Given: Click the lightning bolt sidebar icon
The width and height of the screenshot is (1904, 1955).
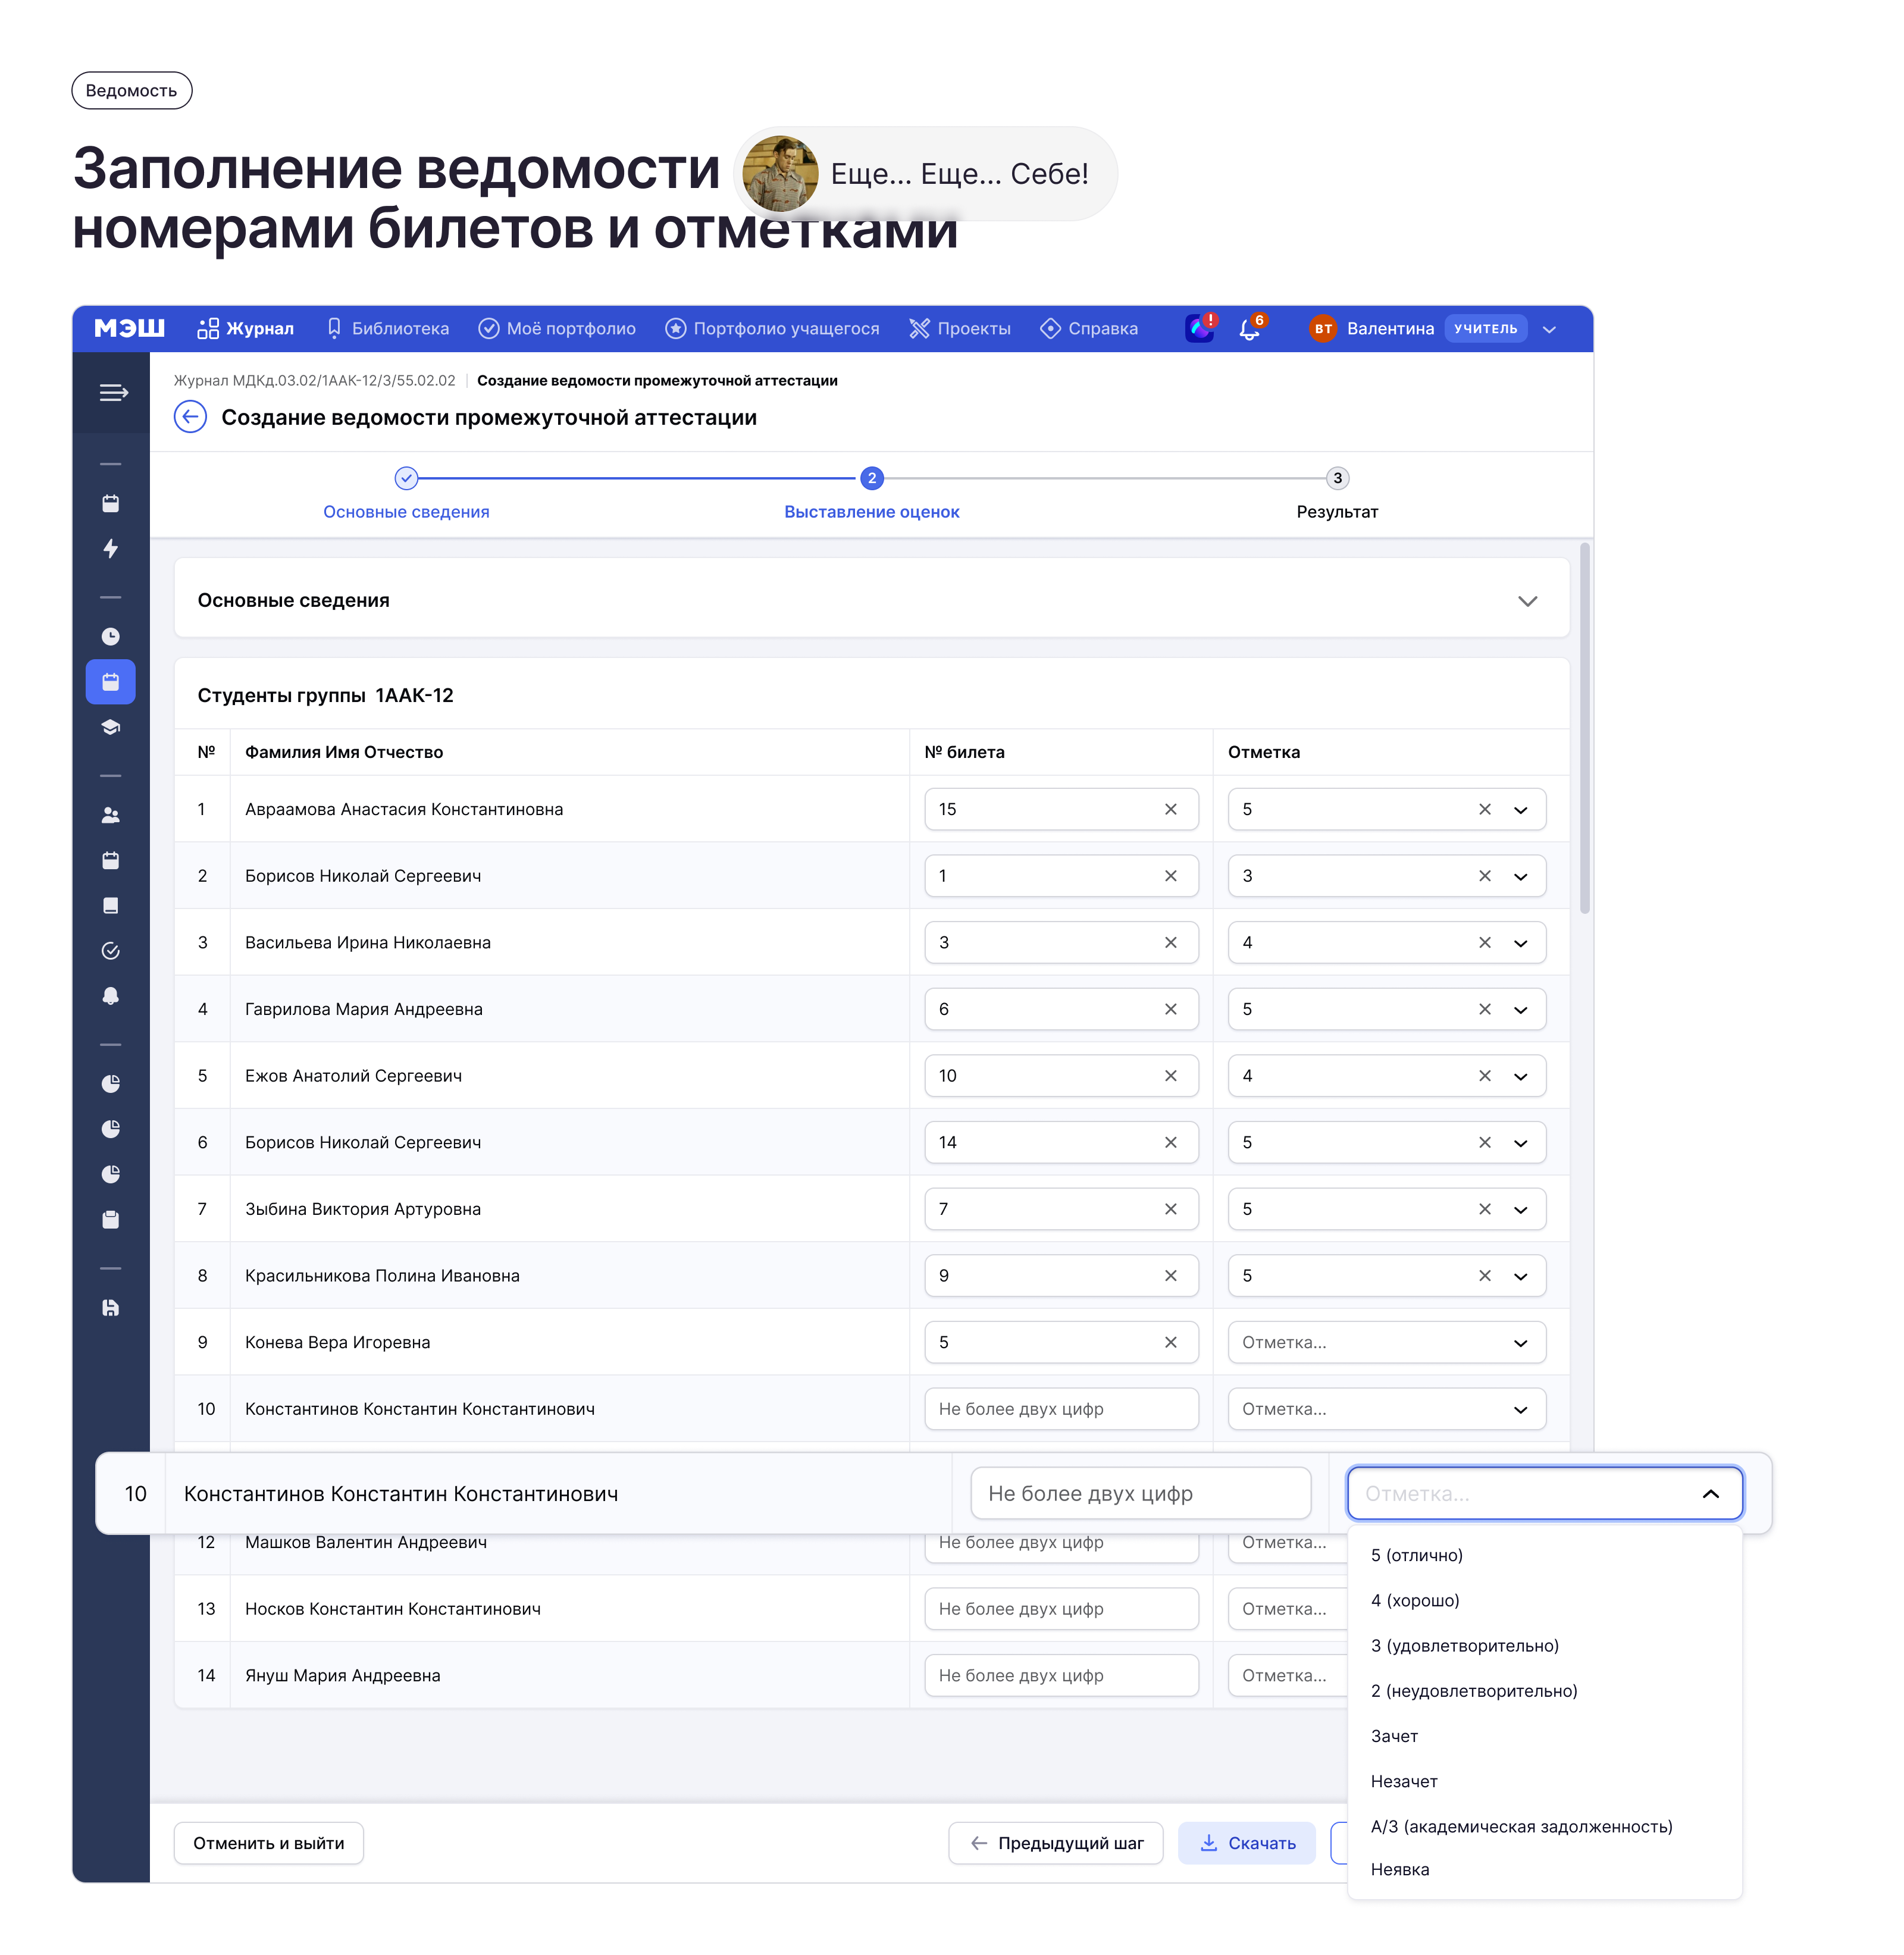Looking at the screenshot, I should (x=111, y=548).
